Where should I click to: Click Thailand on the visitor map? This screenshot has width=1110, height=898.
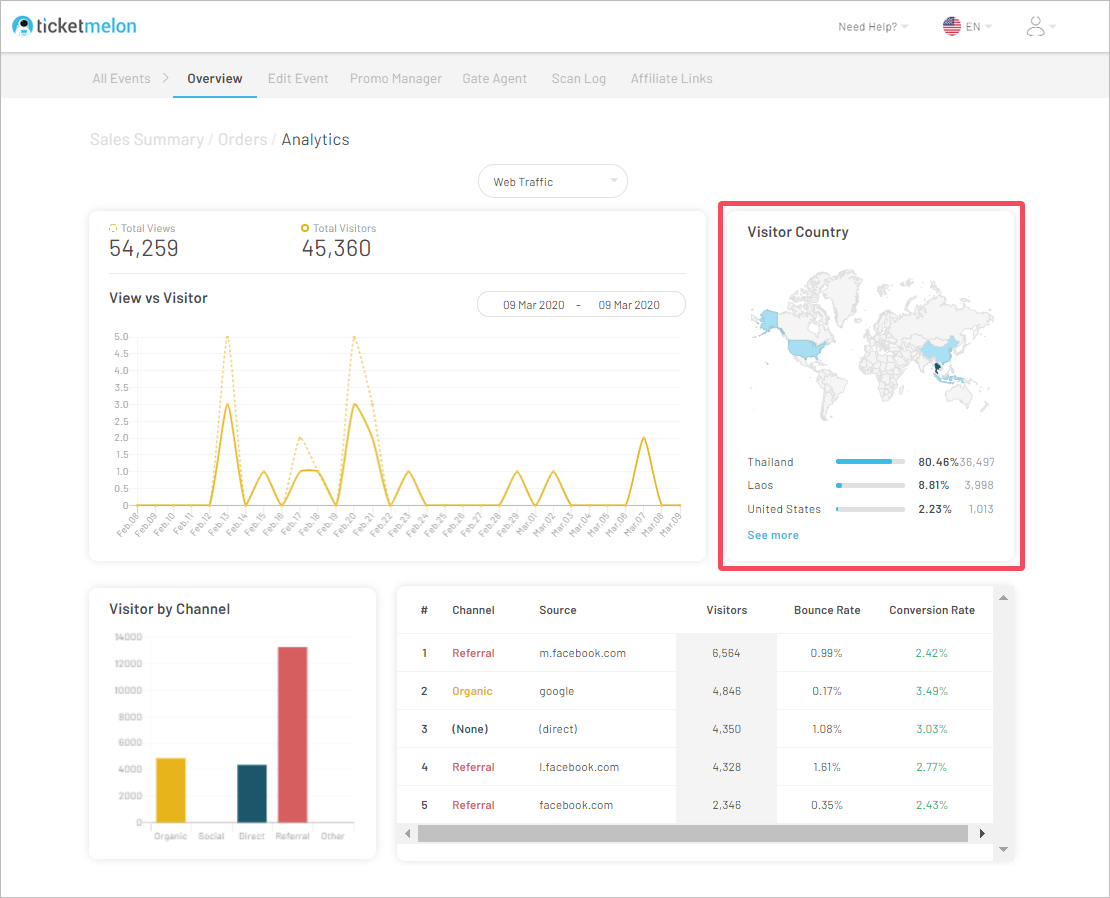937,368
